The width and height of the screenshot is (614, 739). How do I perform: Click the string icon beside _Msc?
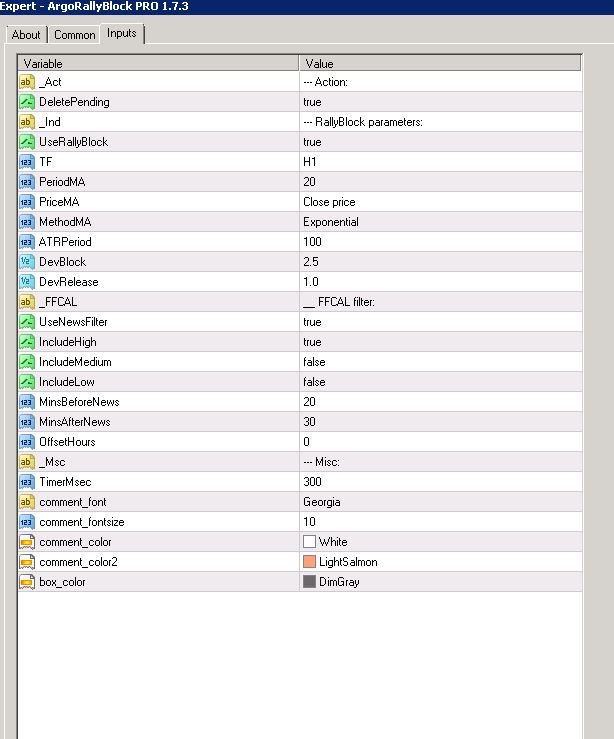coord(27,462)
